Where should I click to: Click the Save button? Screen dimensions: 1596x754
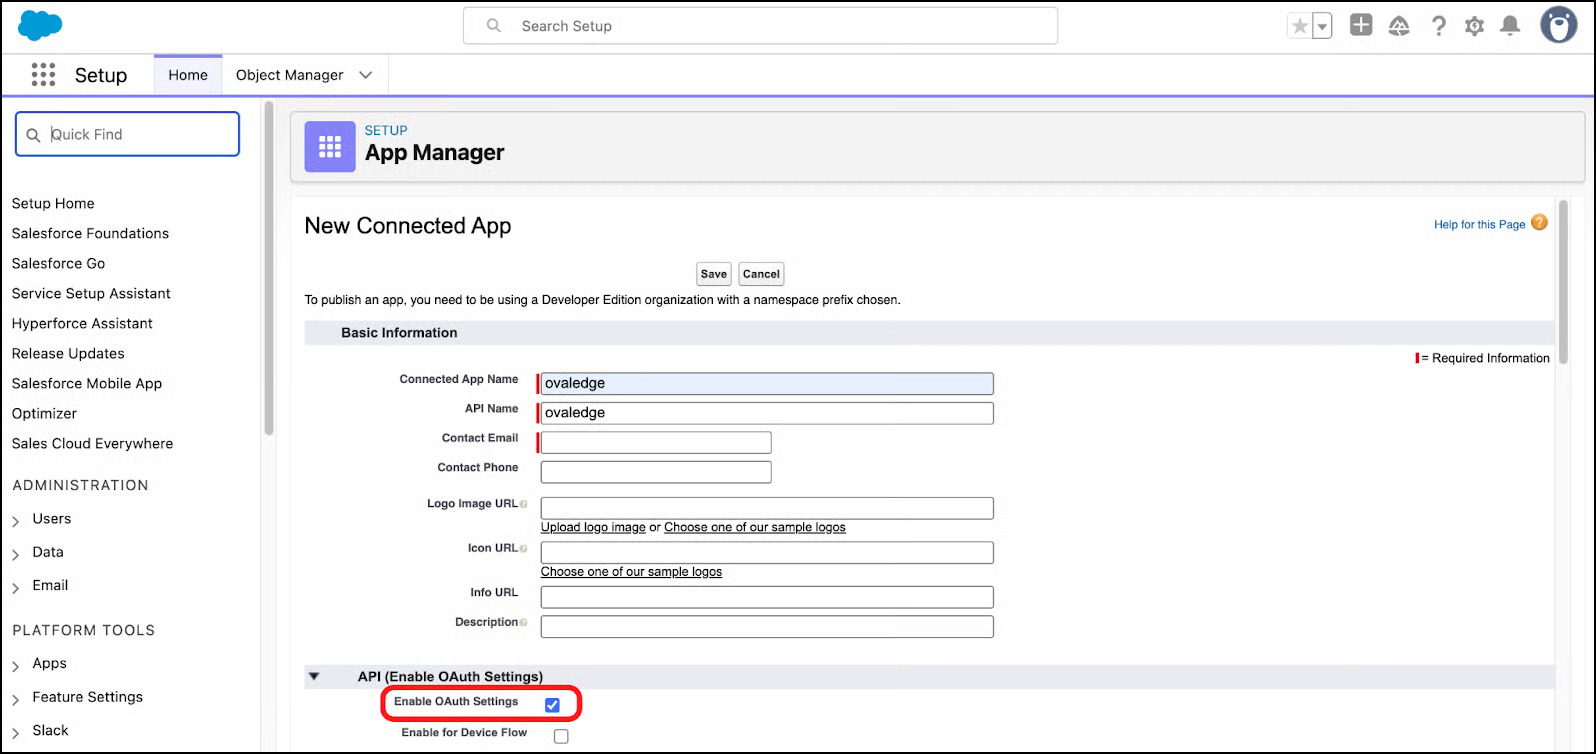click(x=713, y=274)
